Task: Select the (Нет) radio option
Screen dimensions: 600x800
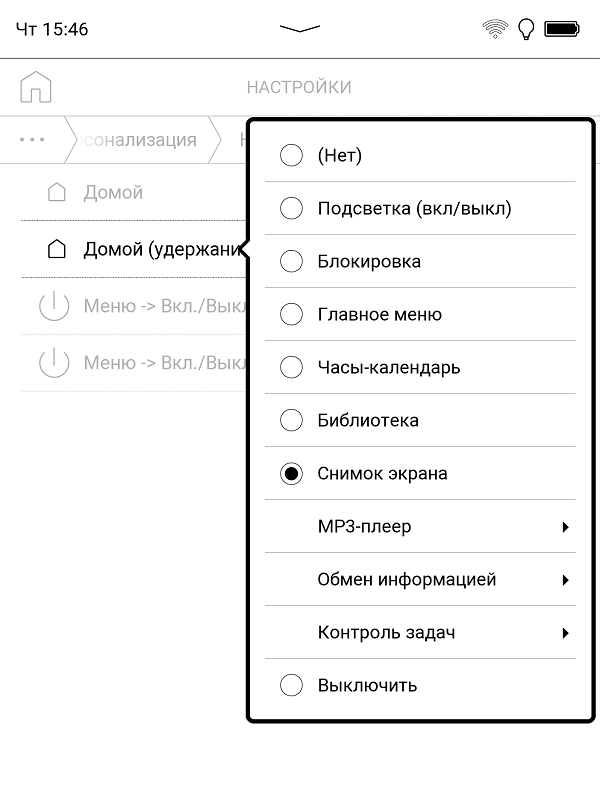Action: [291, 156]
